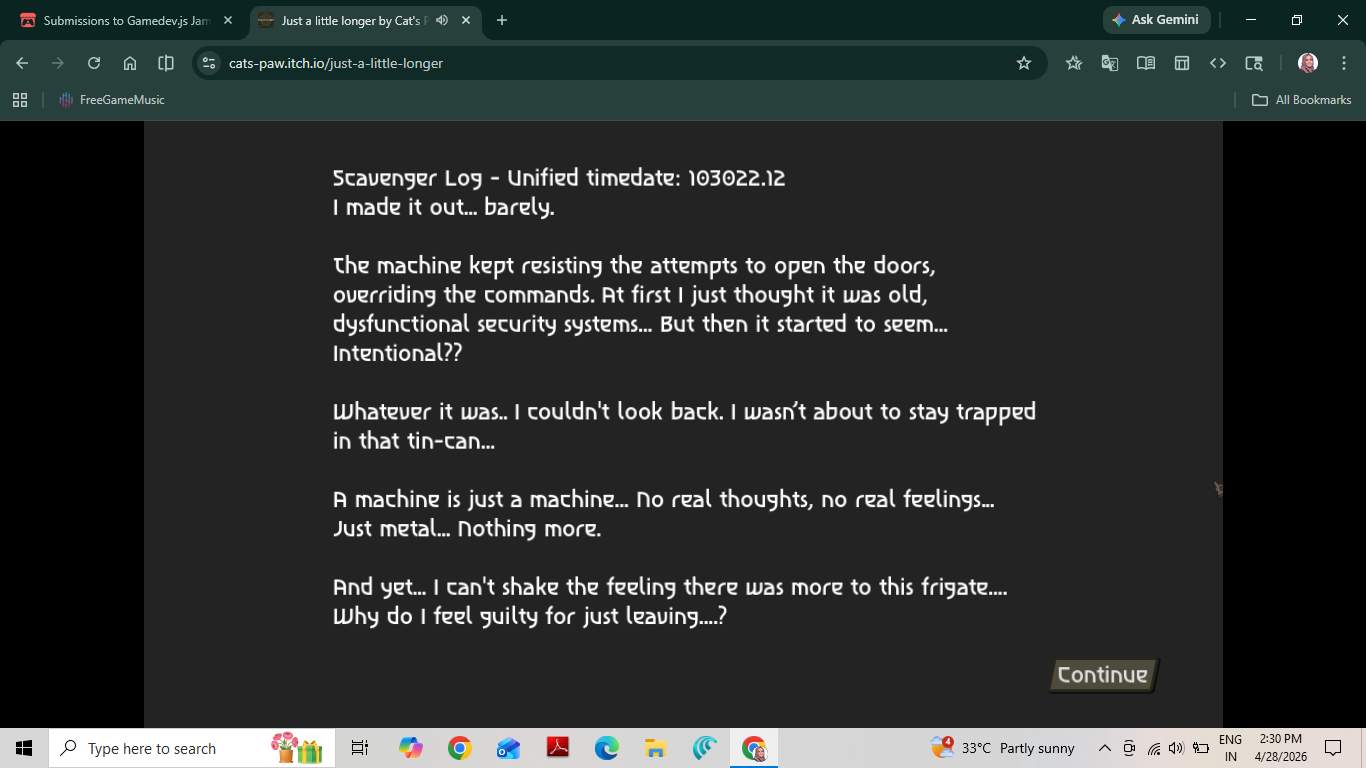Open the FreeGameMusic bookmark
Screen dimensions: 1366x768
point(111,100)
